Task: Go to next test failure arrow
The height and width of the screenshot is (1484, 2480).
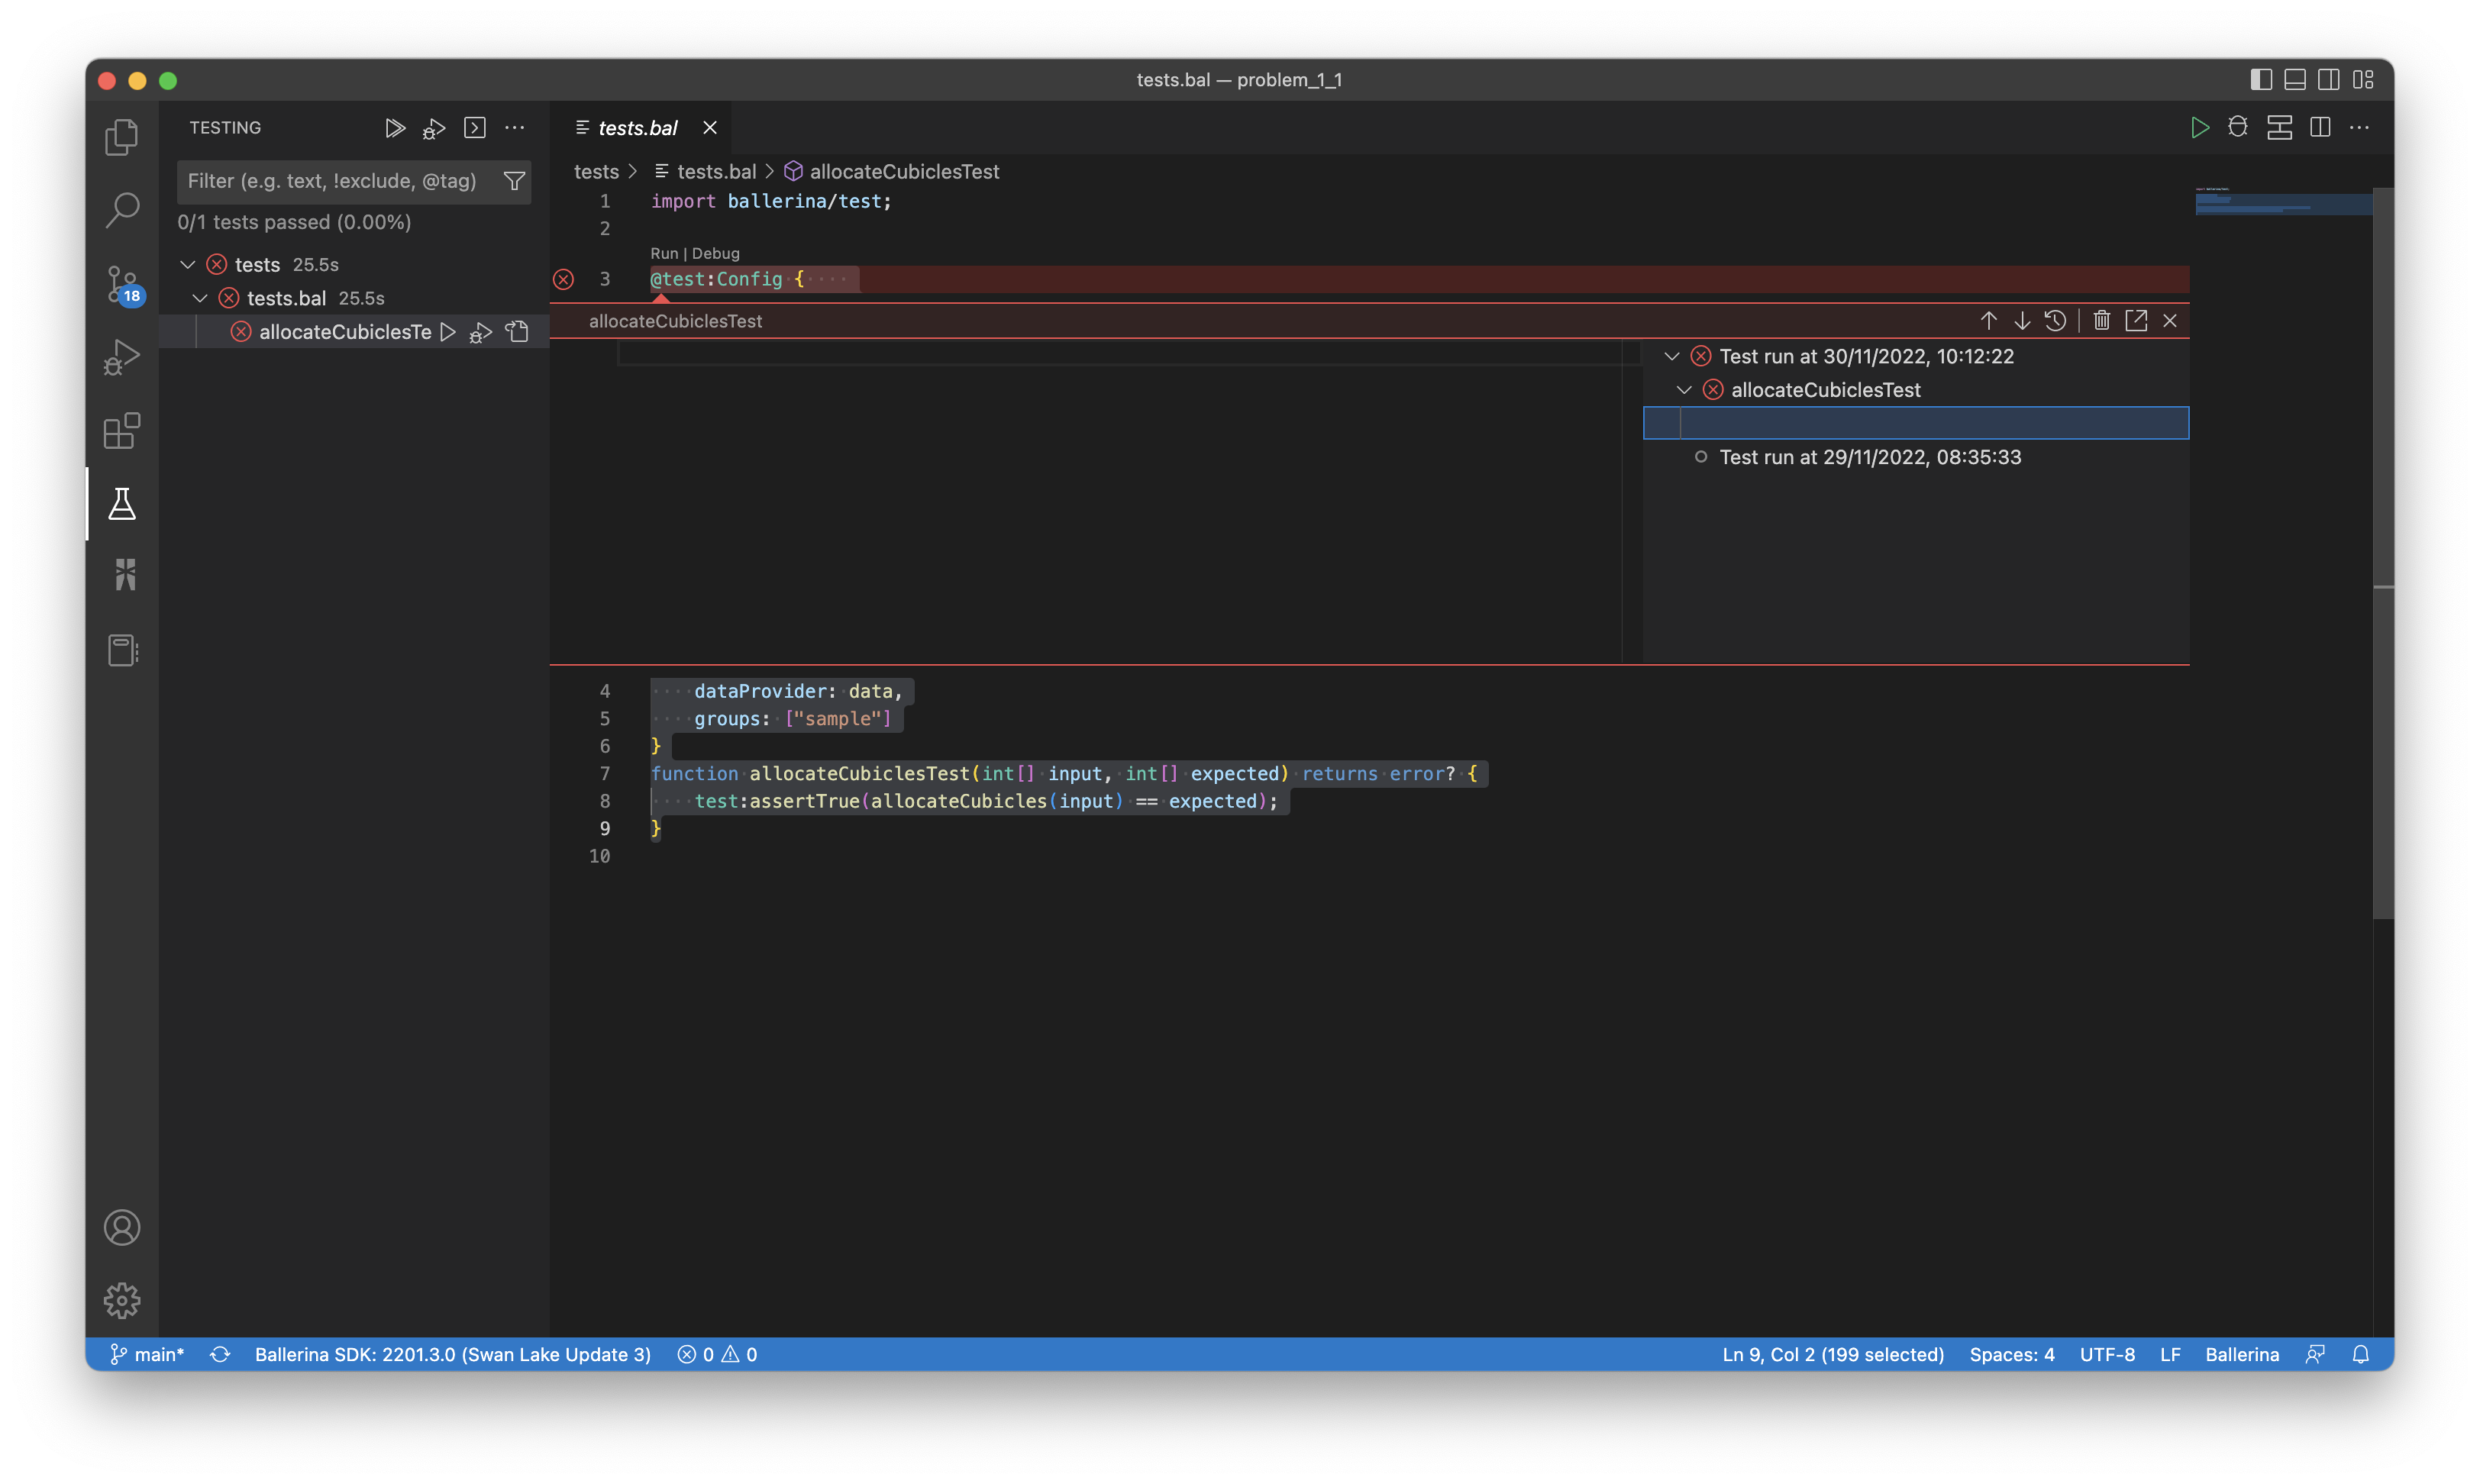Action: pos(2021,320)
